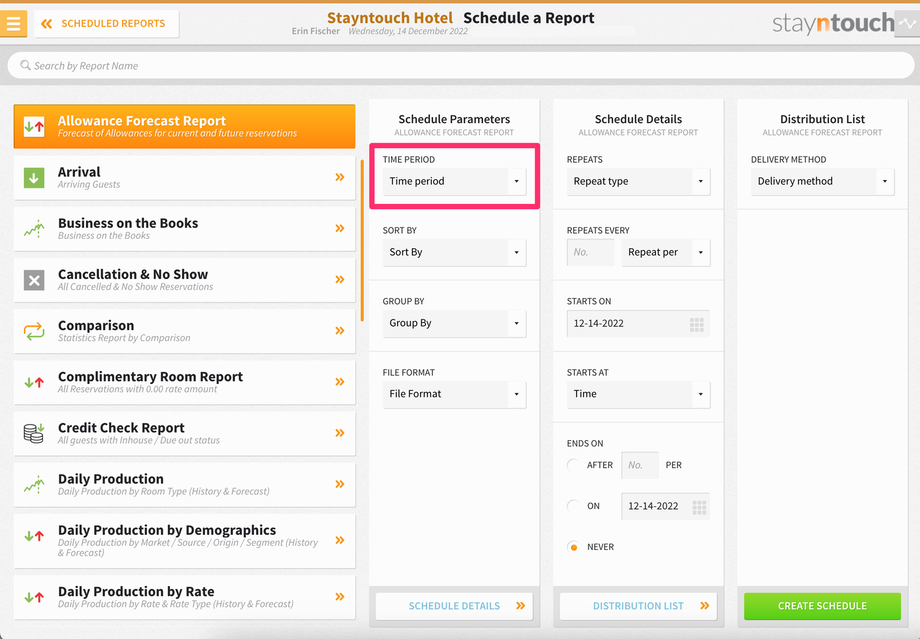Viewport: 920px width, 639px height.
Task: Open the Starts On calendar picker icon
Action: pos(696,324)
